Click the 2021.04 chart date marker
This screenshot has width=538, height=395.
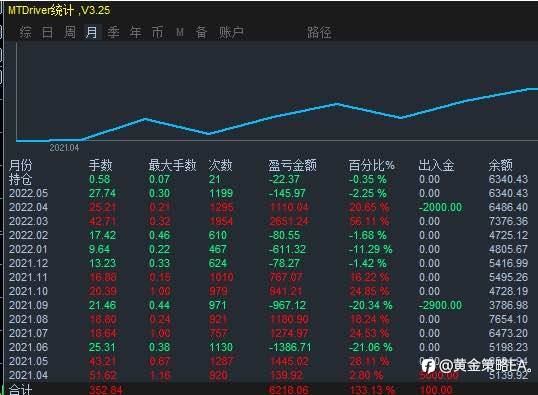(x=64, y=148)
